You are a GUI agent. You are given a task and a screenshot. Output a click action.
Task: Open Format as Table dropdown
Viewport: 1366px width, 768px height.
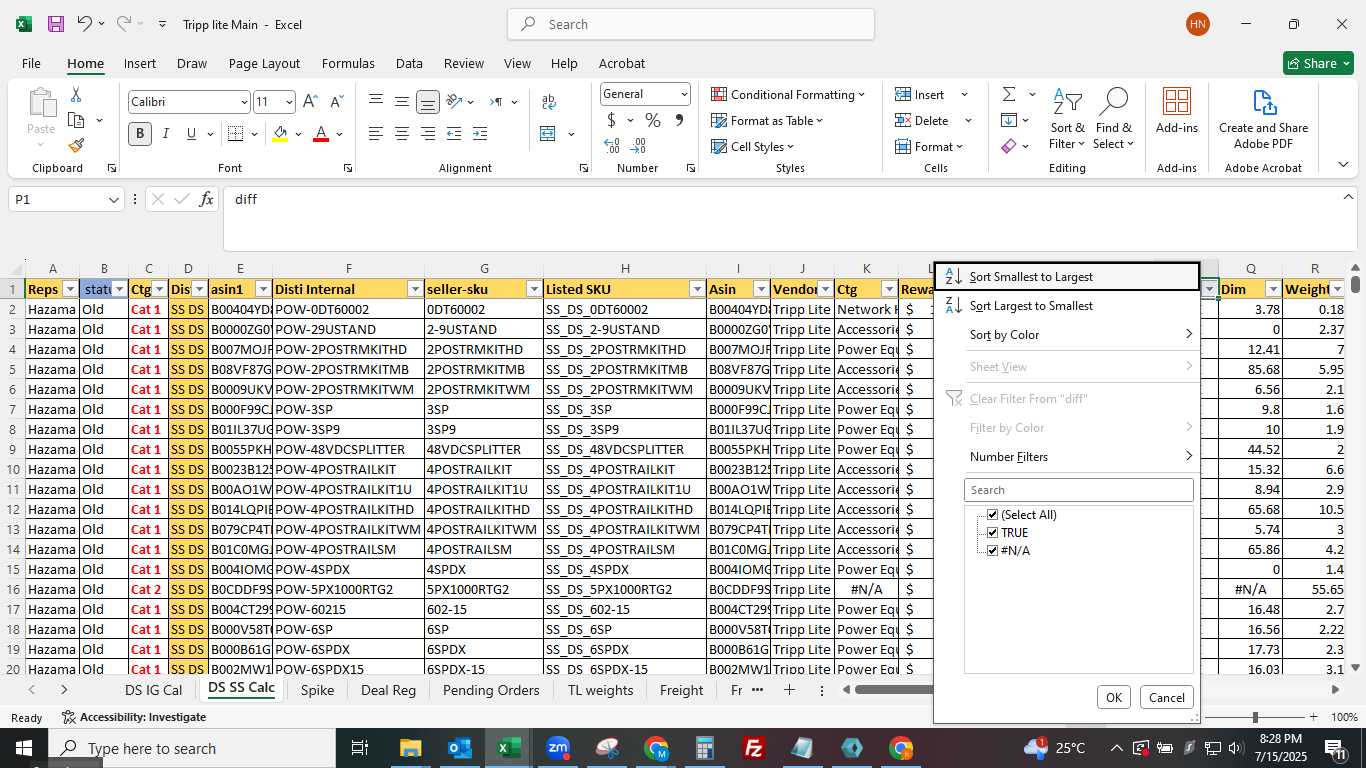click(767, 120)
